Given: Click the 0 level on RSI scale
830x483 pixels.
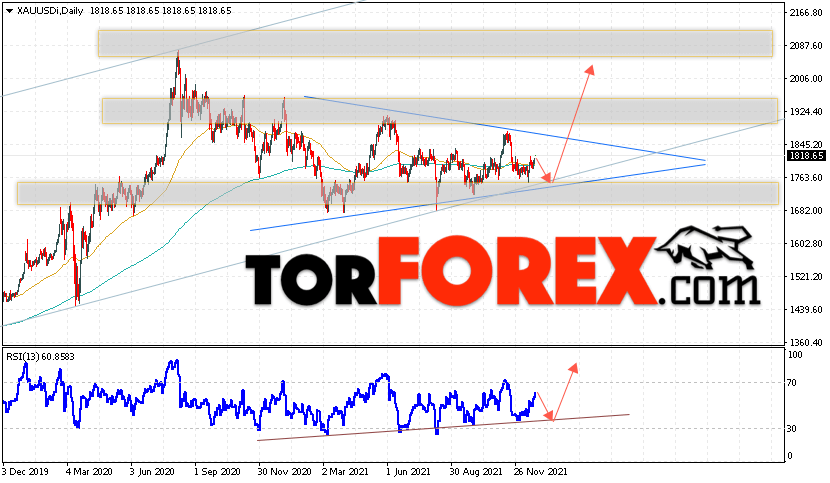Looking at the screenshot, I should pyautogui.click(x=790, y=456).
